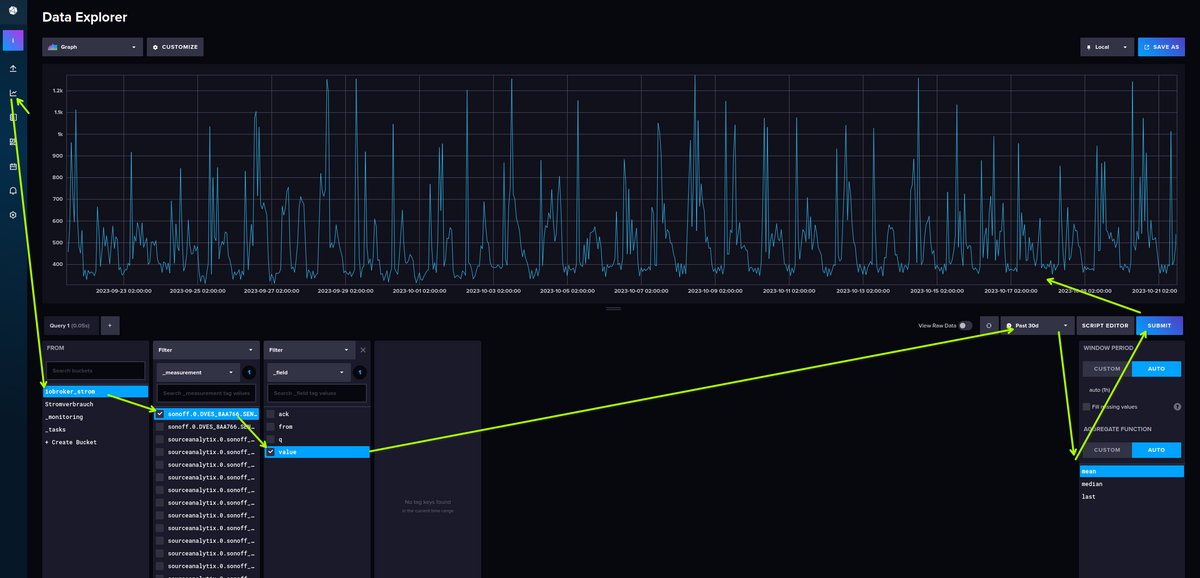The width and height of the screenshot is (1200, 578).
Task: Click the InfluxDB logo in sidebar
Action: (x=13, y=11)
